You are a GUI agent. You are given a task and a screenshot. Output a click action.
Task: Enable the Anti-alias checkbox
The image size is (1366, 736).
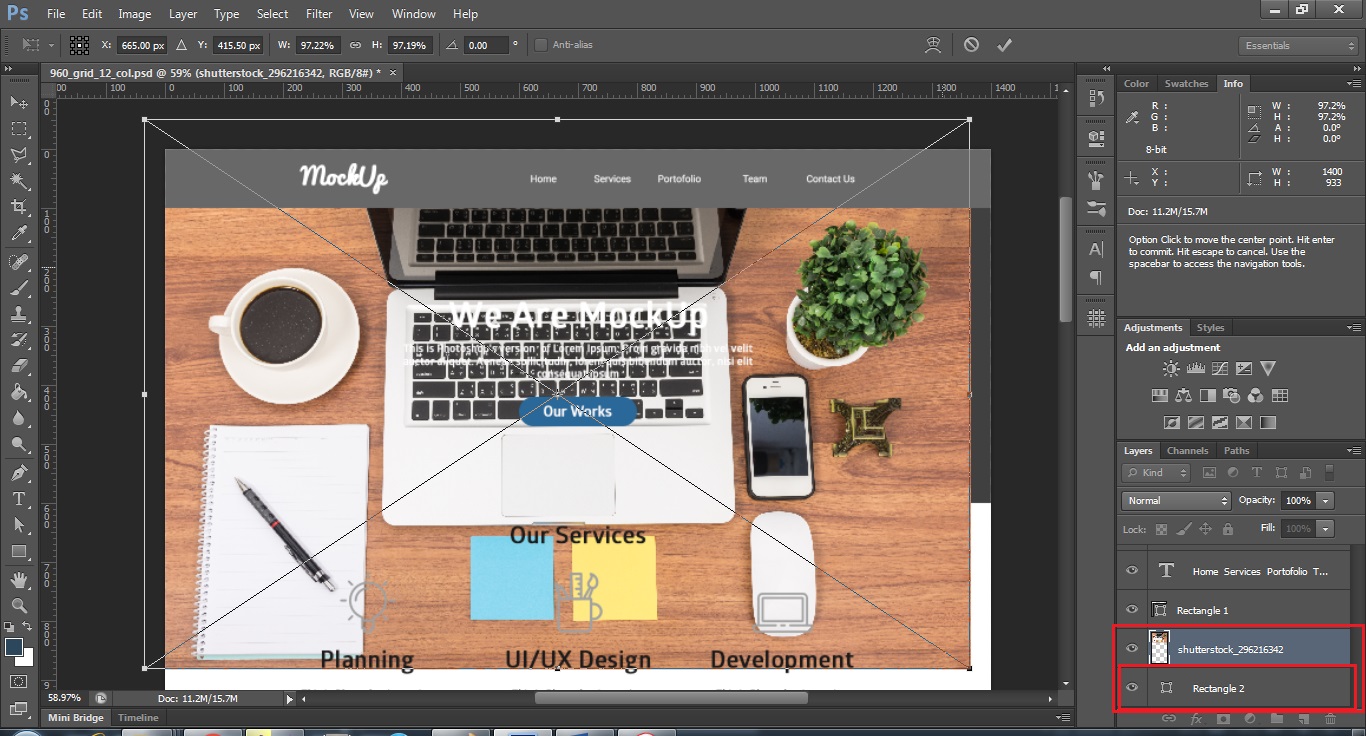pos(541,45)
